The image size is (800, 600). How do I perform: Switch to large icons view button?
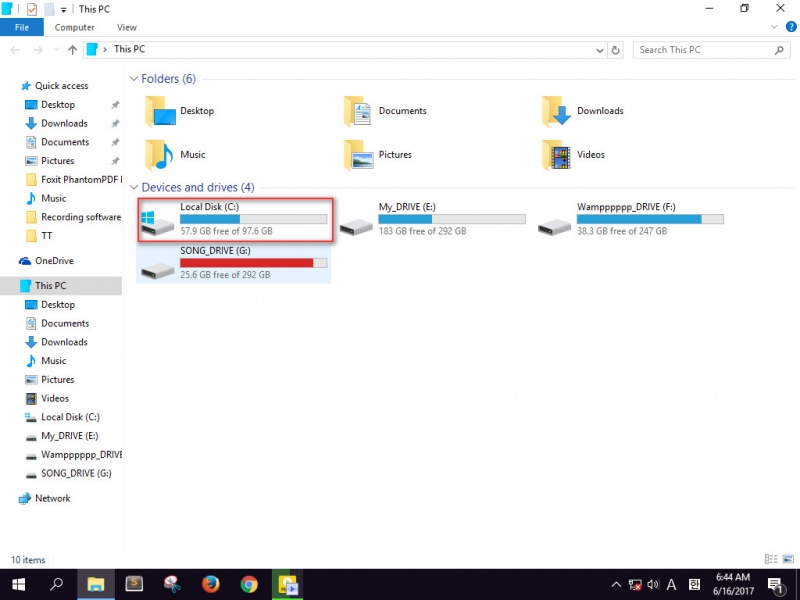click(x=788, y=559)
